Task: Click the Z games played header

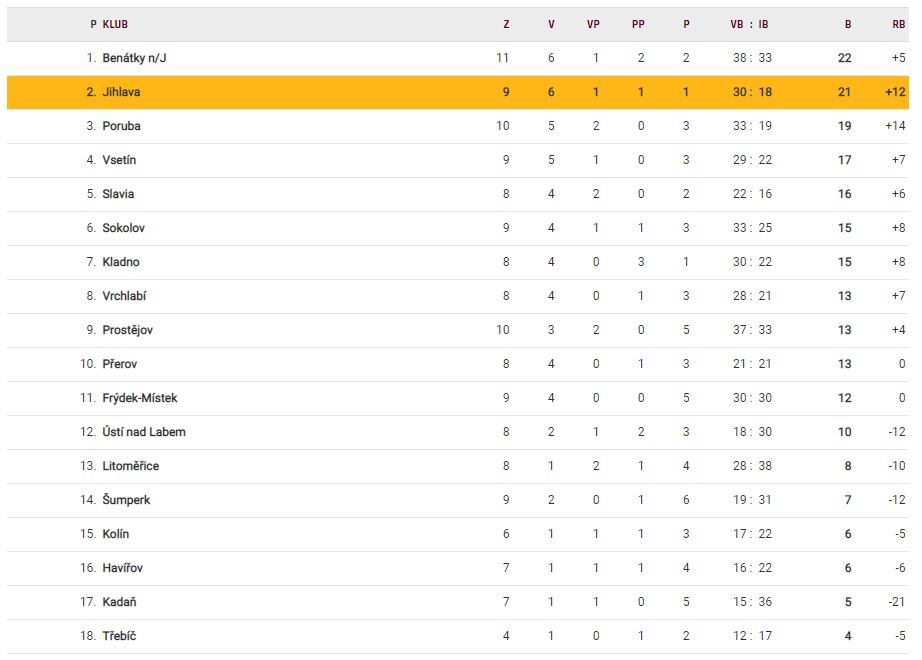Action: click(x=506, y=24)
